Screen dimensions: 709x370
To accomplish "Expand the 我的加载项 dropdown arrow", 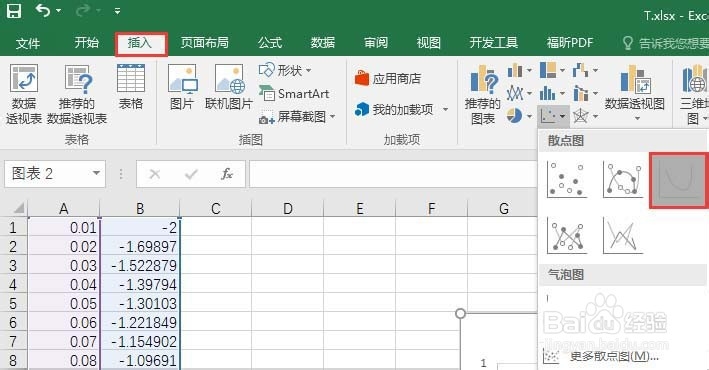I will [x=445, y=109].
